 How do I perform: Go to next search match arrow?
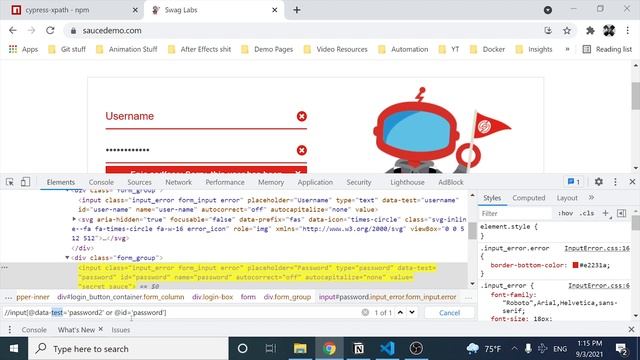point(412,312)
